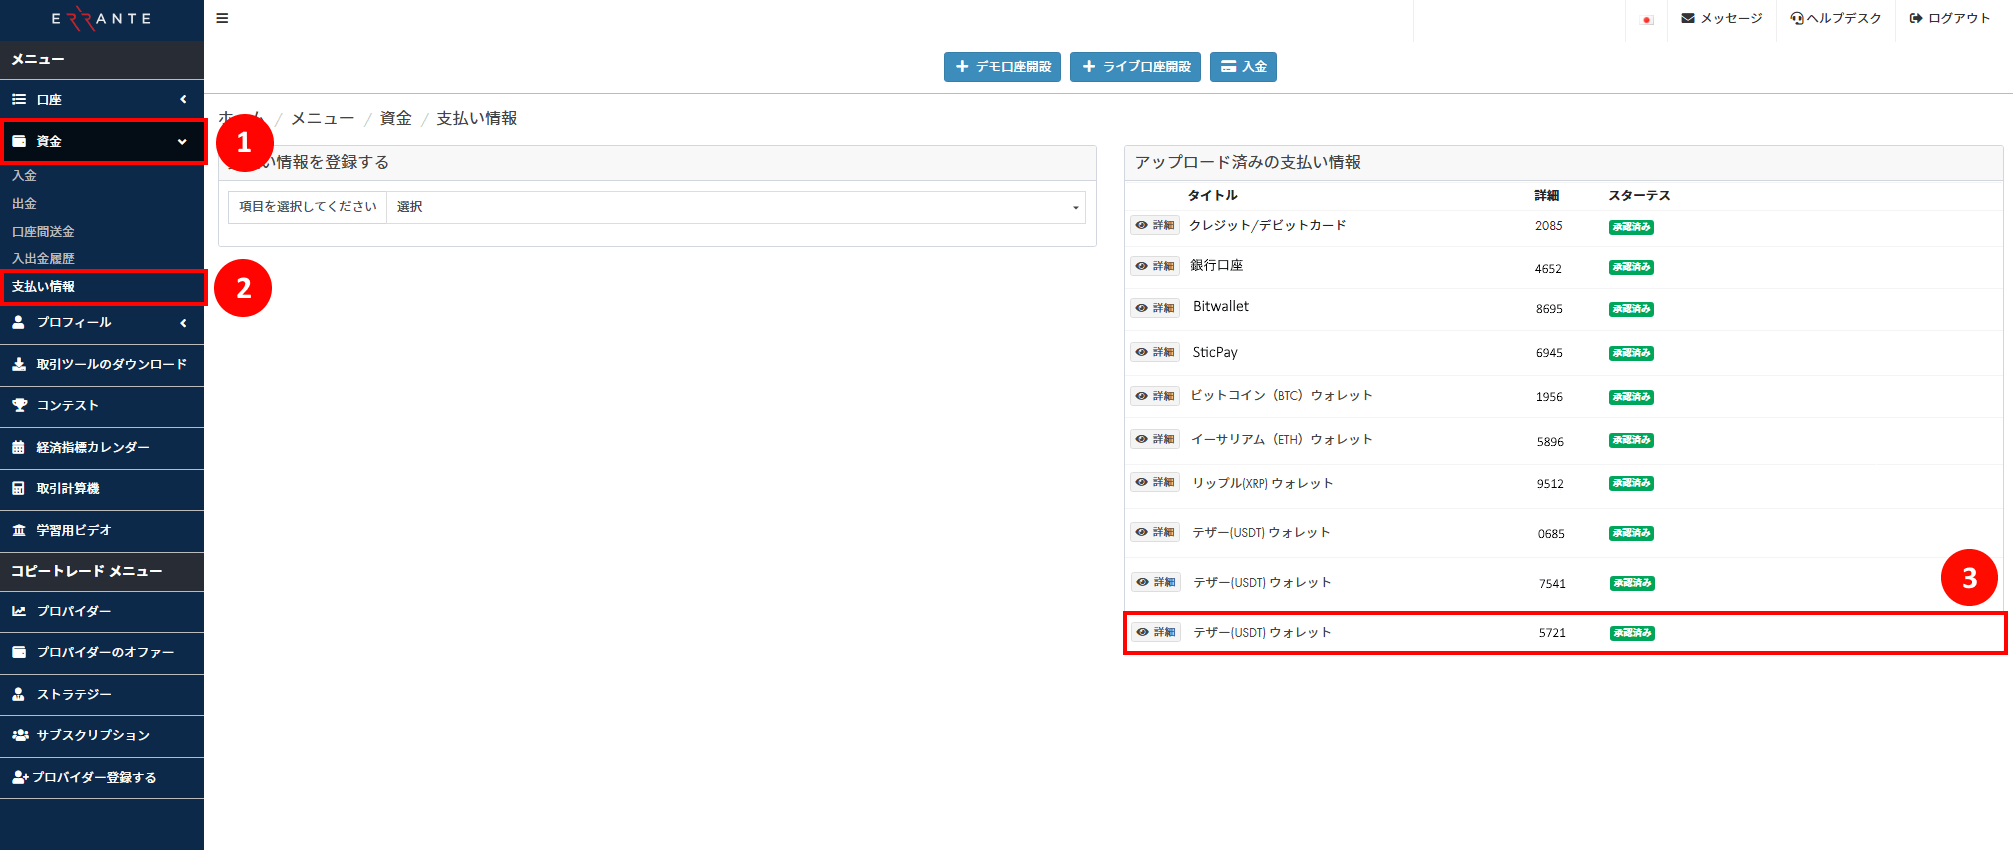
Task: View 詳細 for Bitwallet
Action: coord(1155,308)
